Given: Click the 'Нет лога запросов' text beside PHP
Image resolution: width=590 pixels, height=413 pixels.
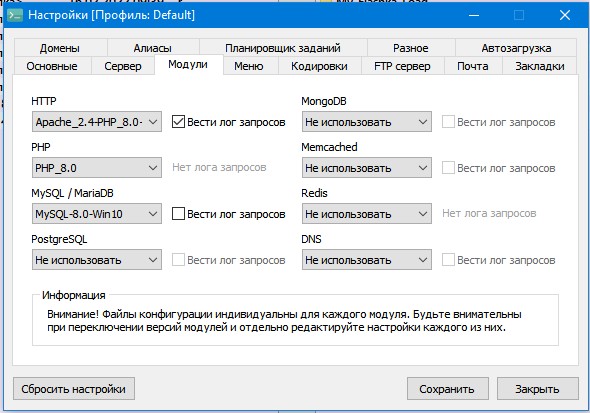Looking at the screenshot, I should 219,167.
